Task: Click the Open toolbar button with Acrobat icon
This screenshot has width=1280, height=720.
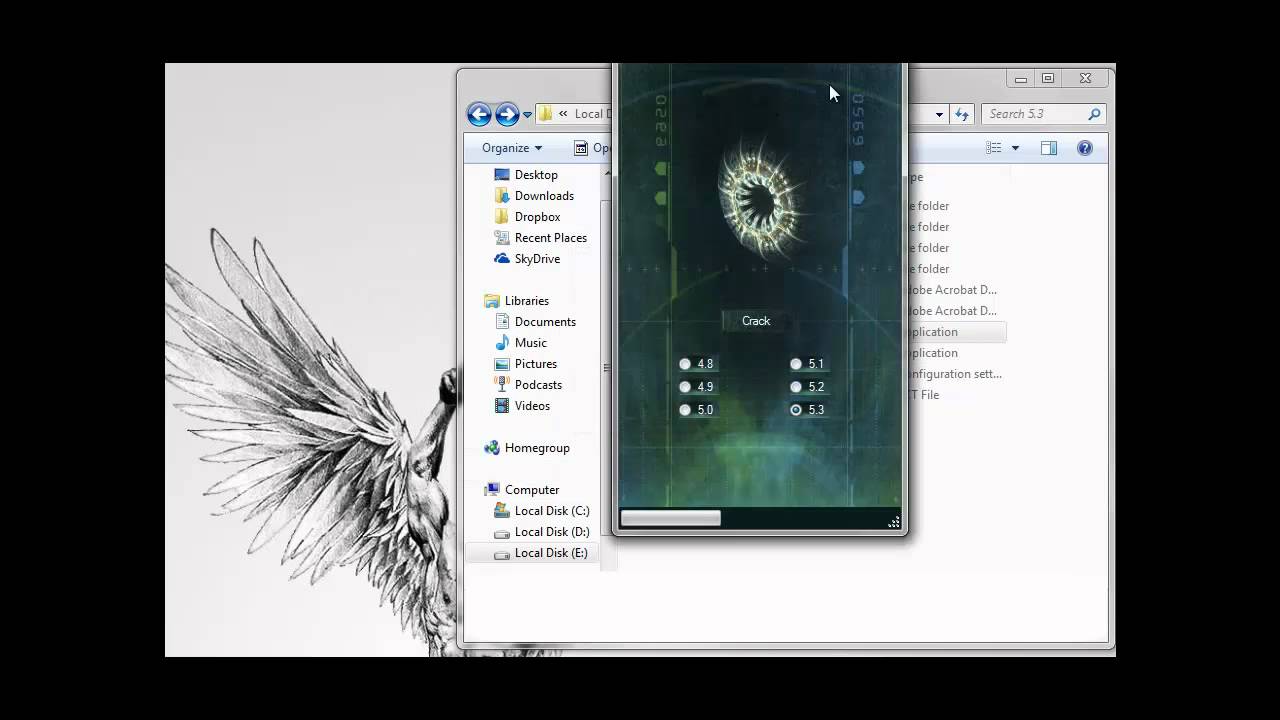Action: (x=592, y=148)
